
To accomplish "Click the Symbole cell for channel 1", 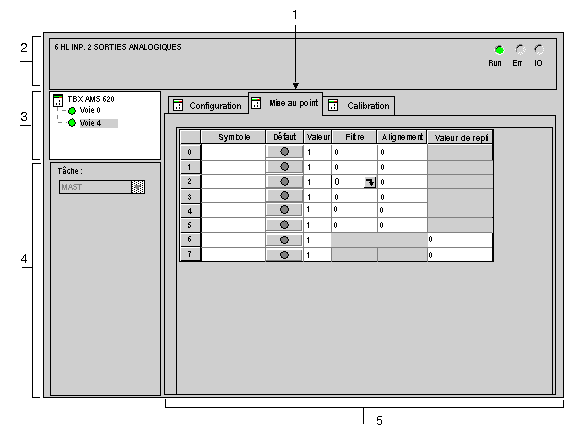I will (233, 167).
